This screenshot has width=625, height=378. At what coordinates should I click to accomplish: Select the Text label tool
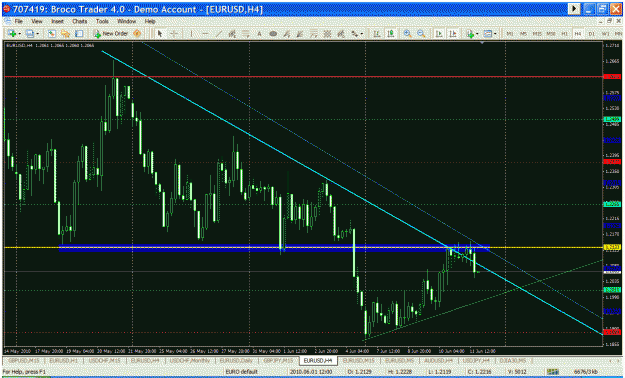[259, 34]
